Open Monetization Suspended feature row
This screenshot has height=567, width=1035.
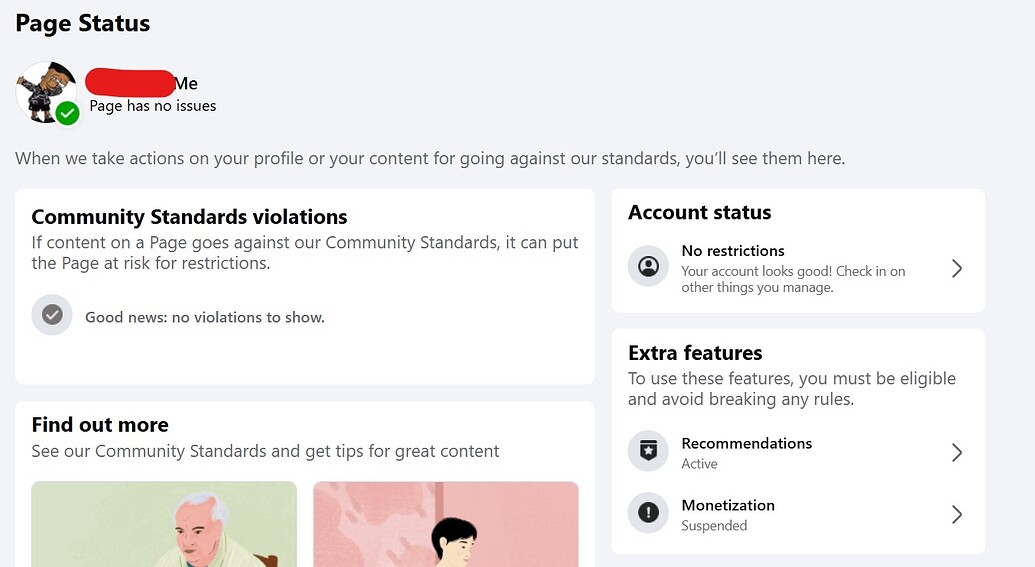(x=798, y=514)
